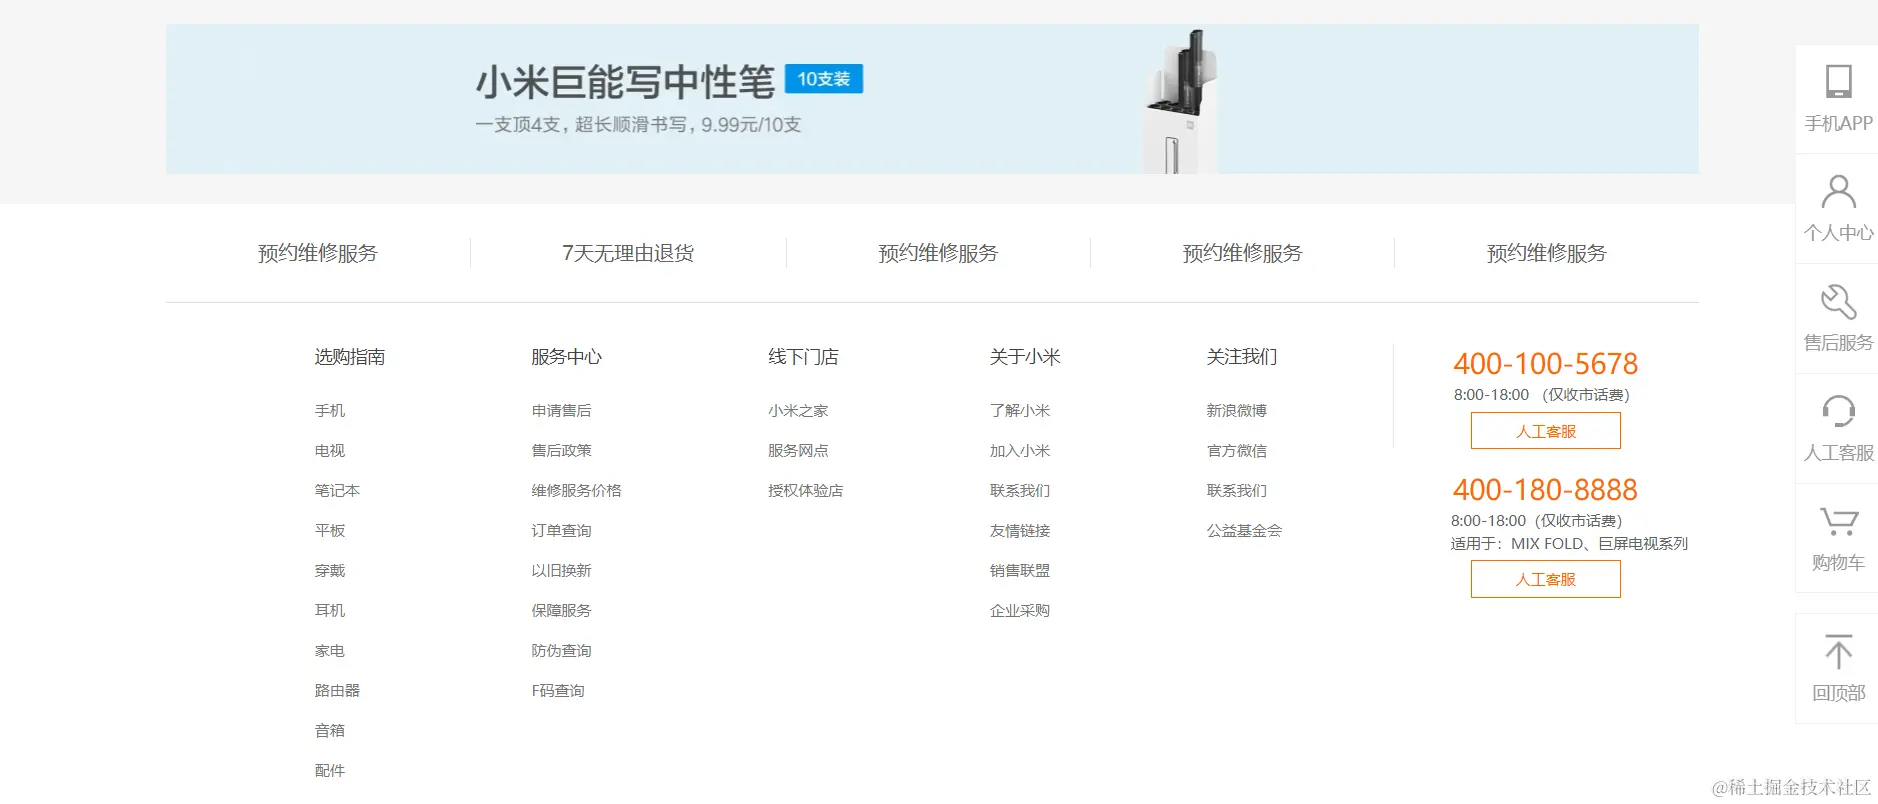Click the 人工客服 button under 400-100-5678

pos(1545,431)
